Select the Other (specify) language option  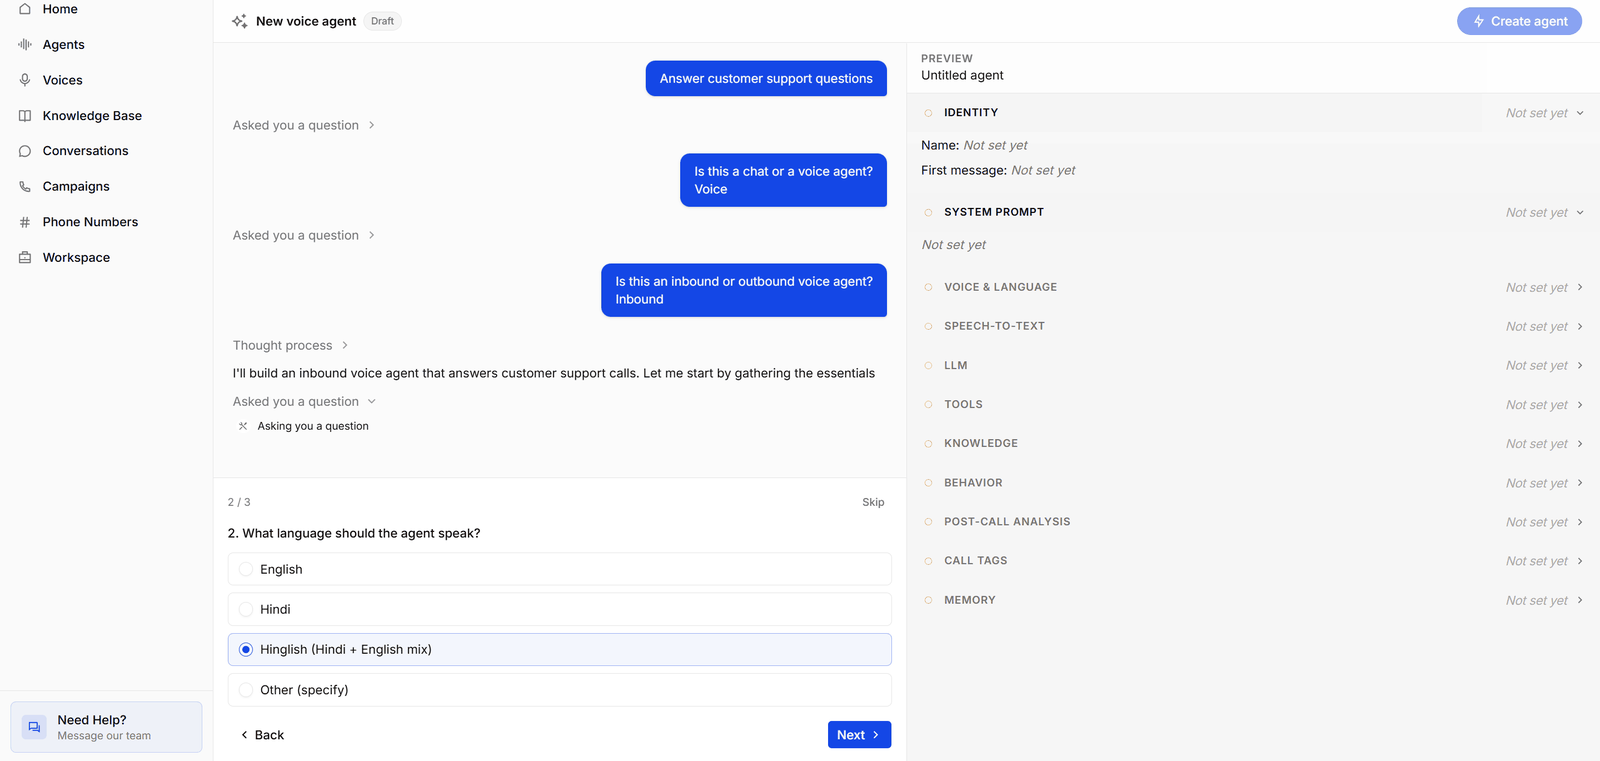click(x=559, y=690)
